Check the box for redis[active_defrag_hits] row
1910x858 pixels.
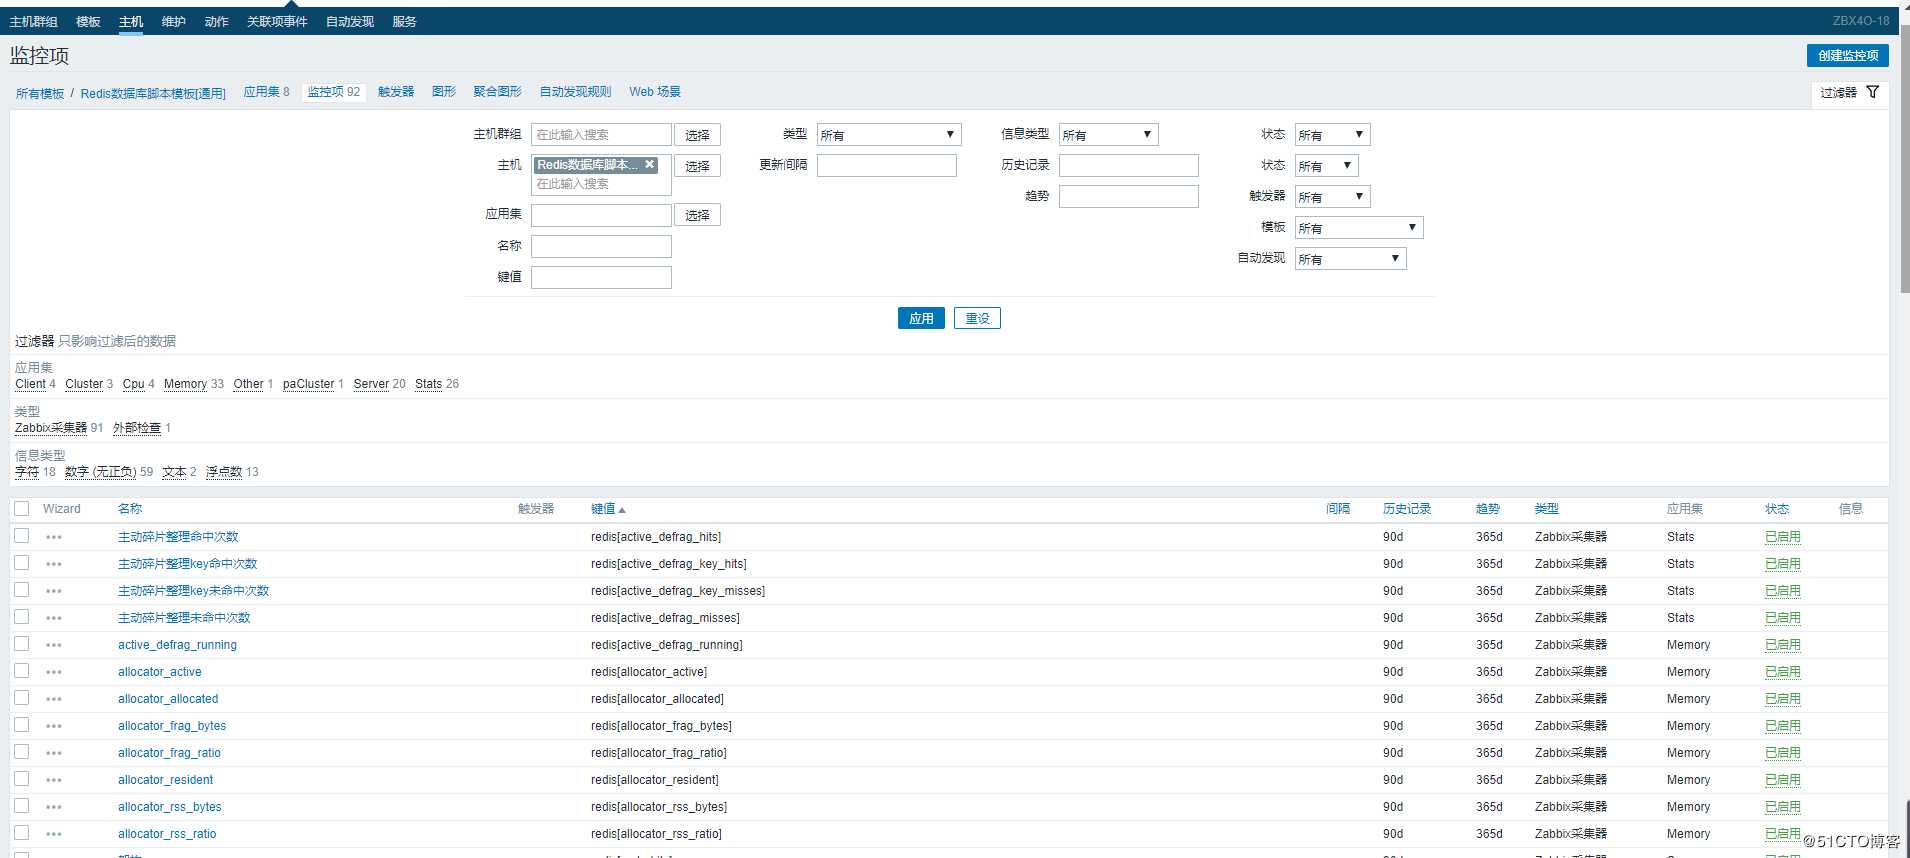(x=22, y=536)
